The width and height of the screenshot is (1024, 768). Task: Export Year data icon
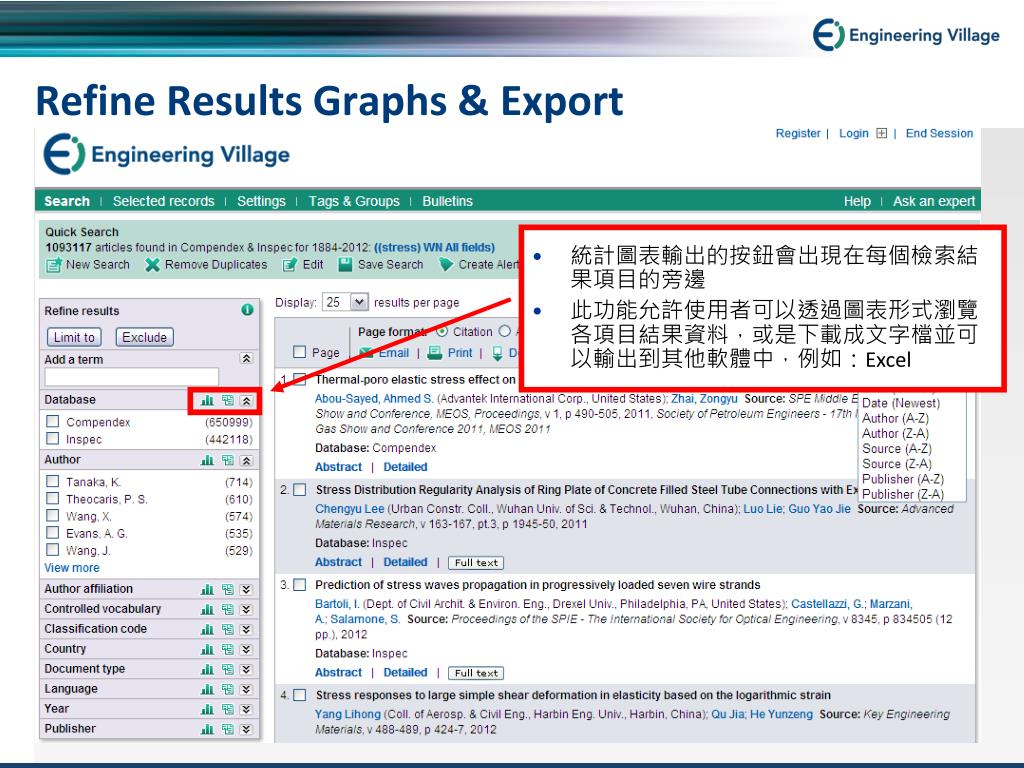click(227, 709)
